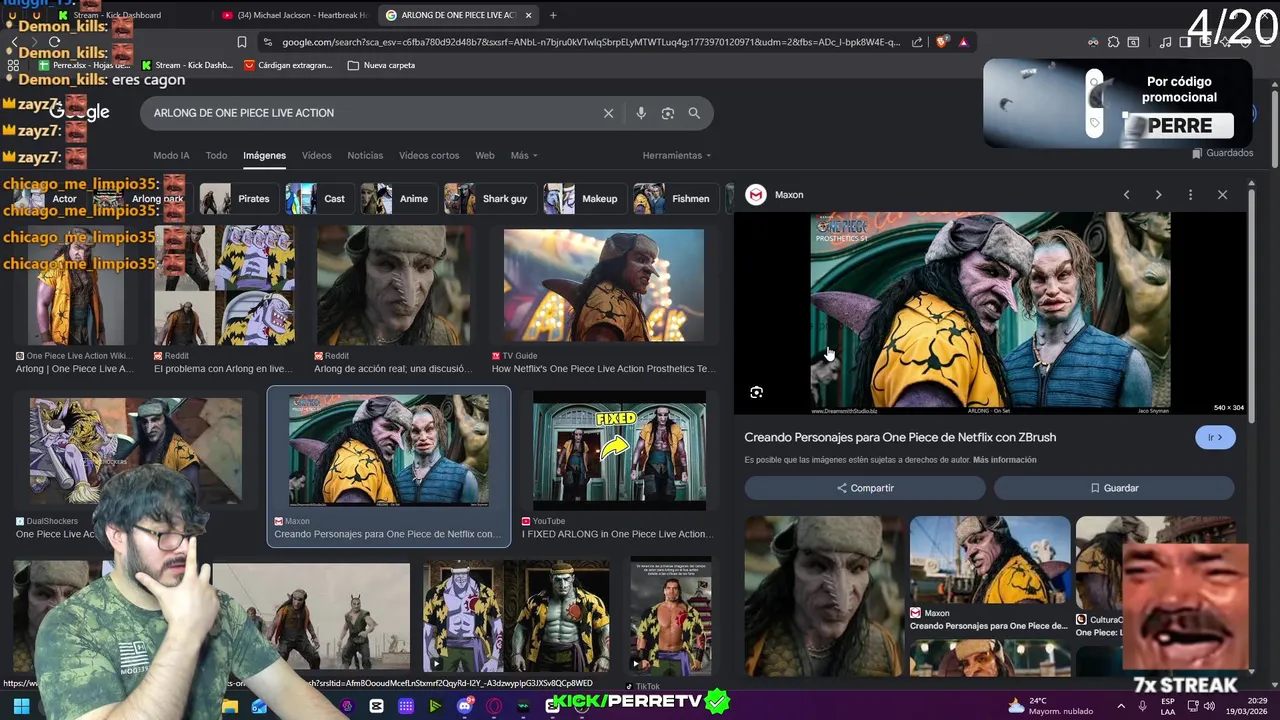
Task: Expand the Herramientas tools dropdown
Action: point(677,155)
